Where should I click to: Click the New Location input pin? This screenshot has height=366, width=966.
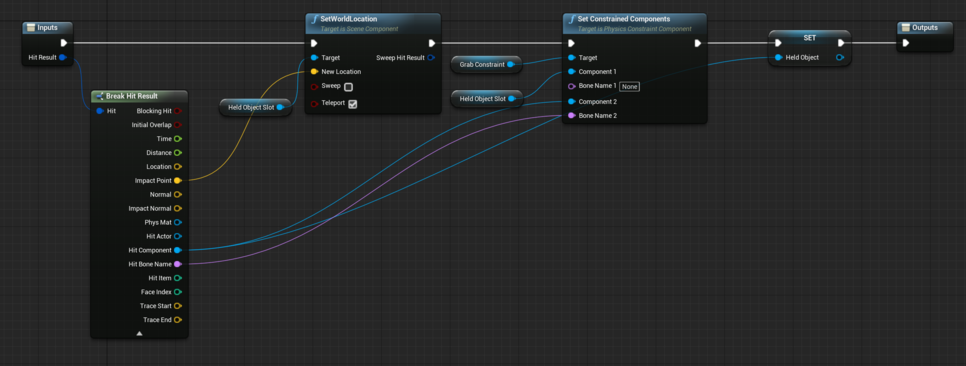point(314,71)
